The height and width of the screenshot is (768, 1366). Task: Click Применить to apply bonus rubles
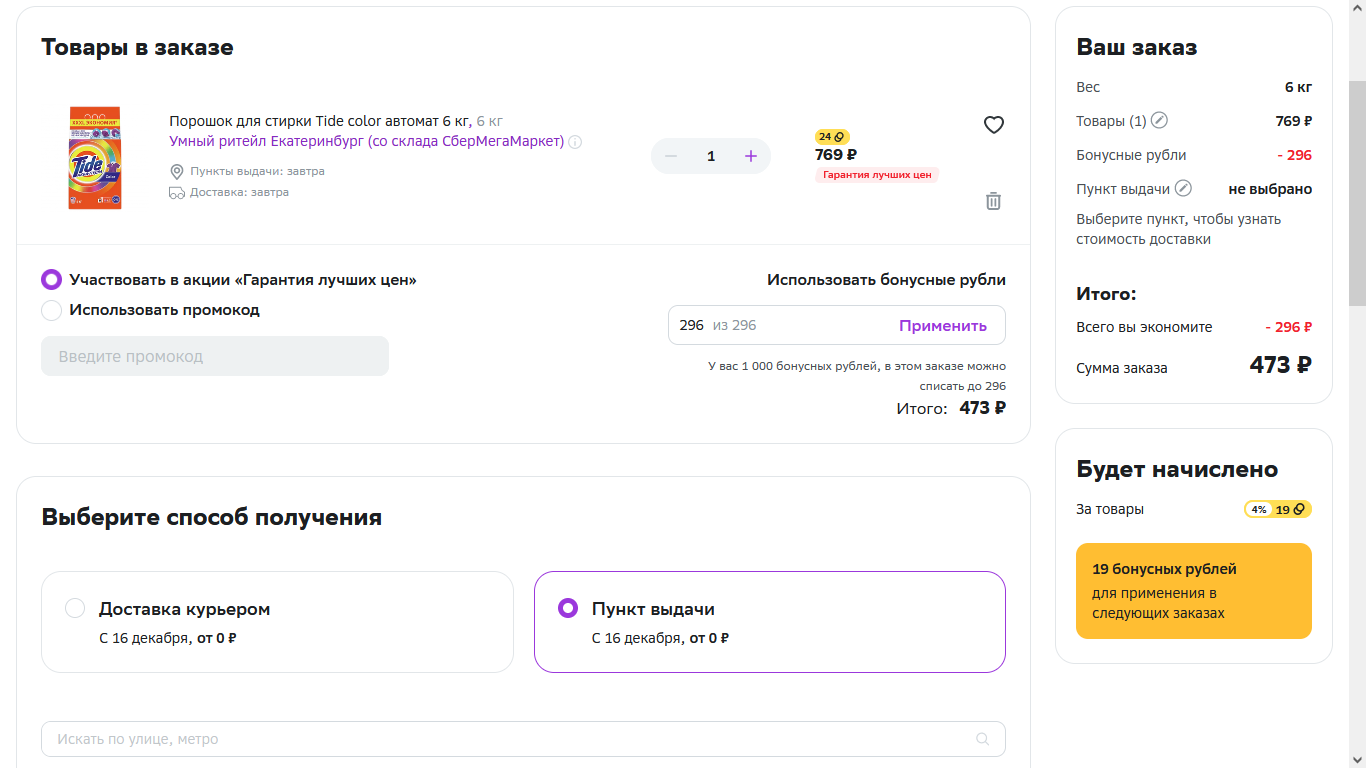pos(943,325)
